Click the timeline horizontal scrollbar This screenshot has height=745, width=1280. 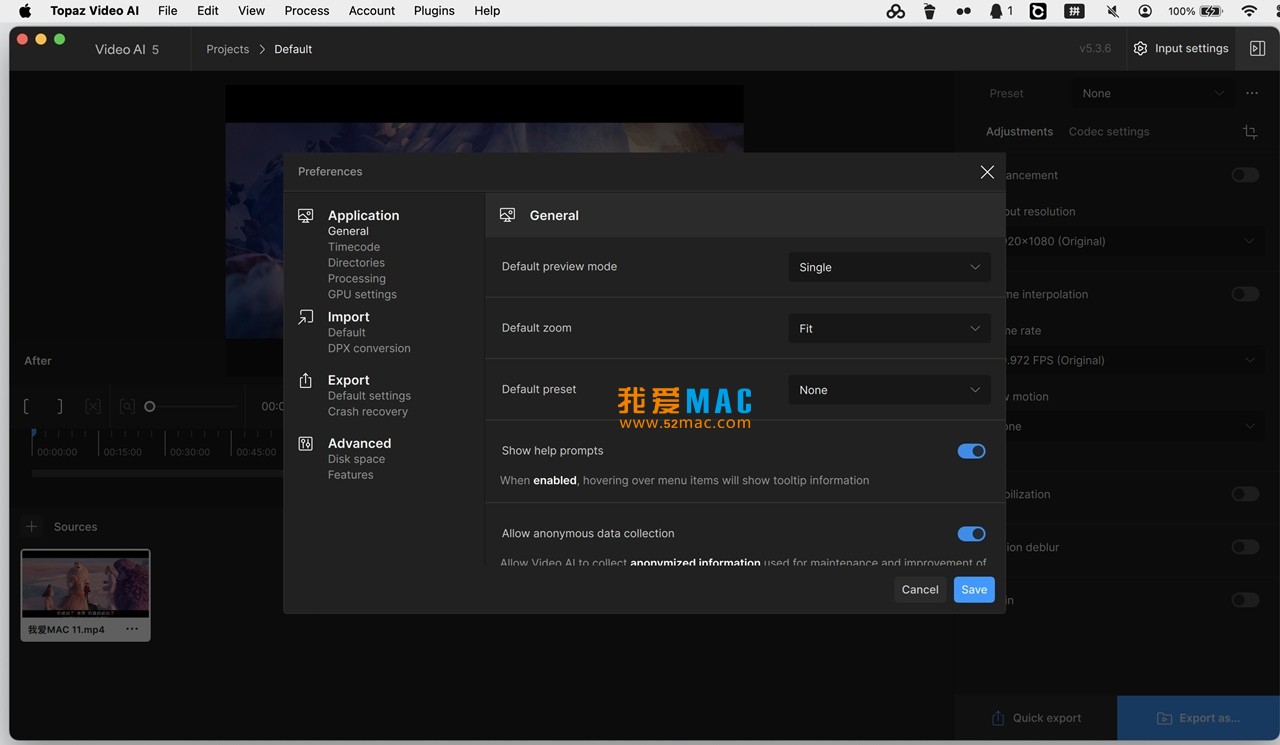(157, 473)
